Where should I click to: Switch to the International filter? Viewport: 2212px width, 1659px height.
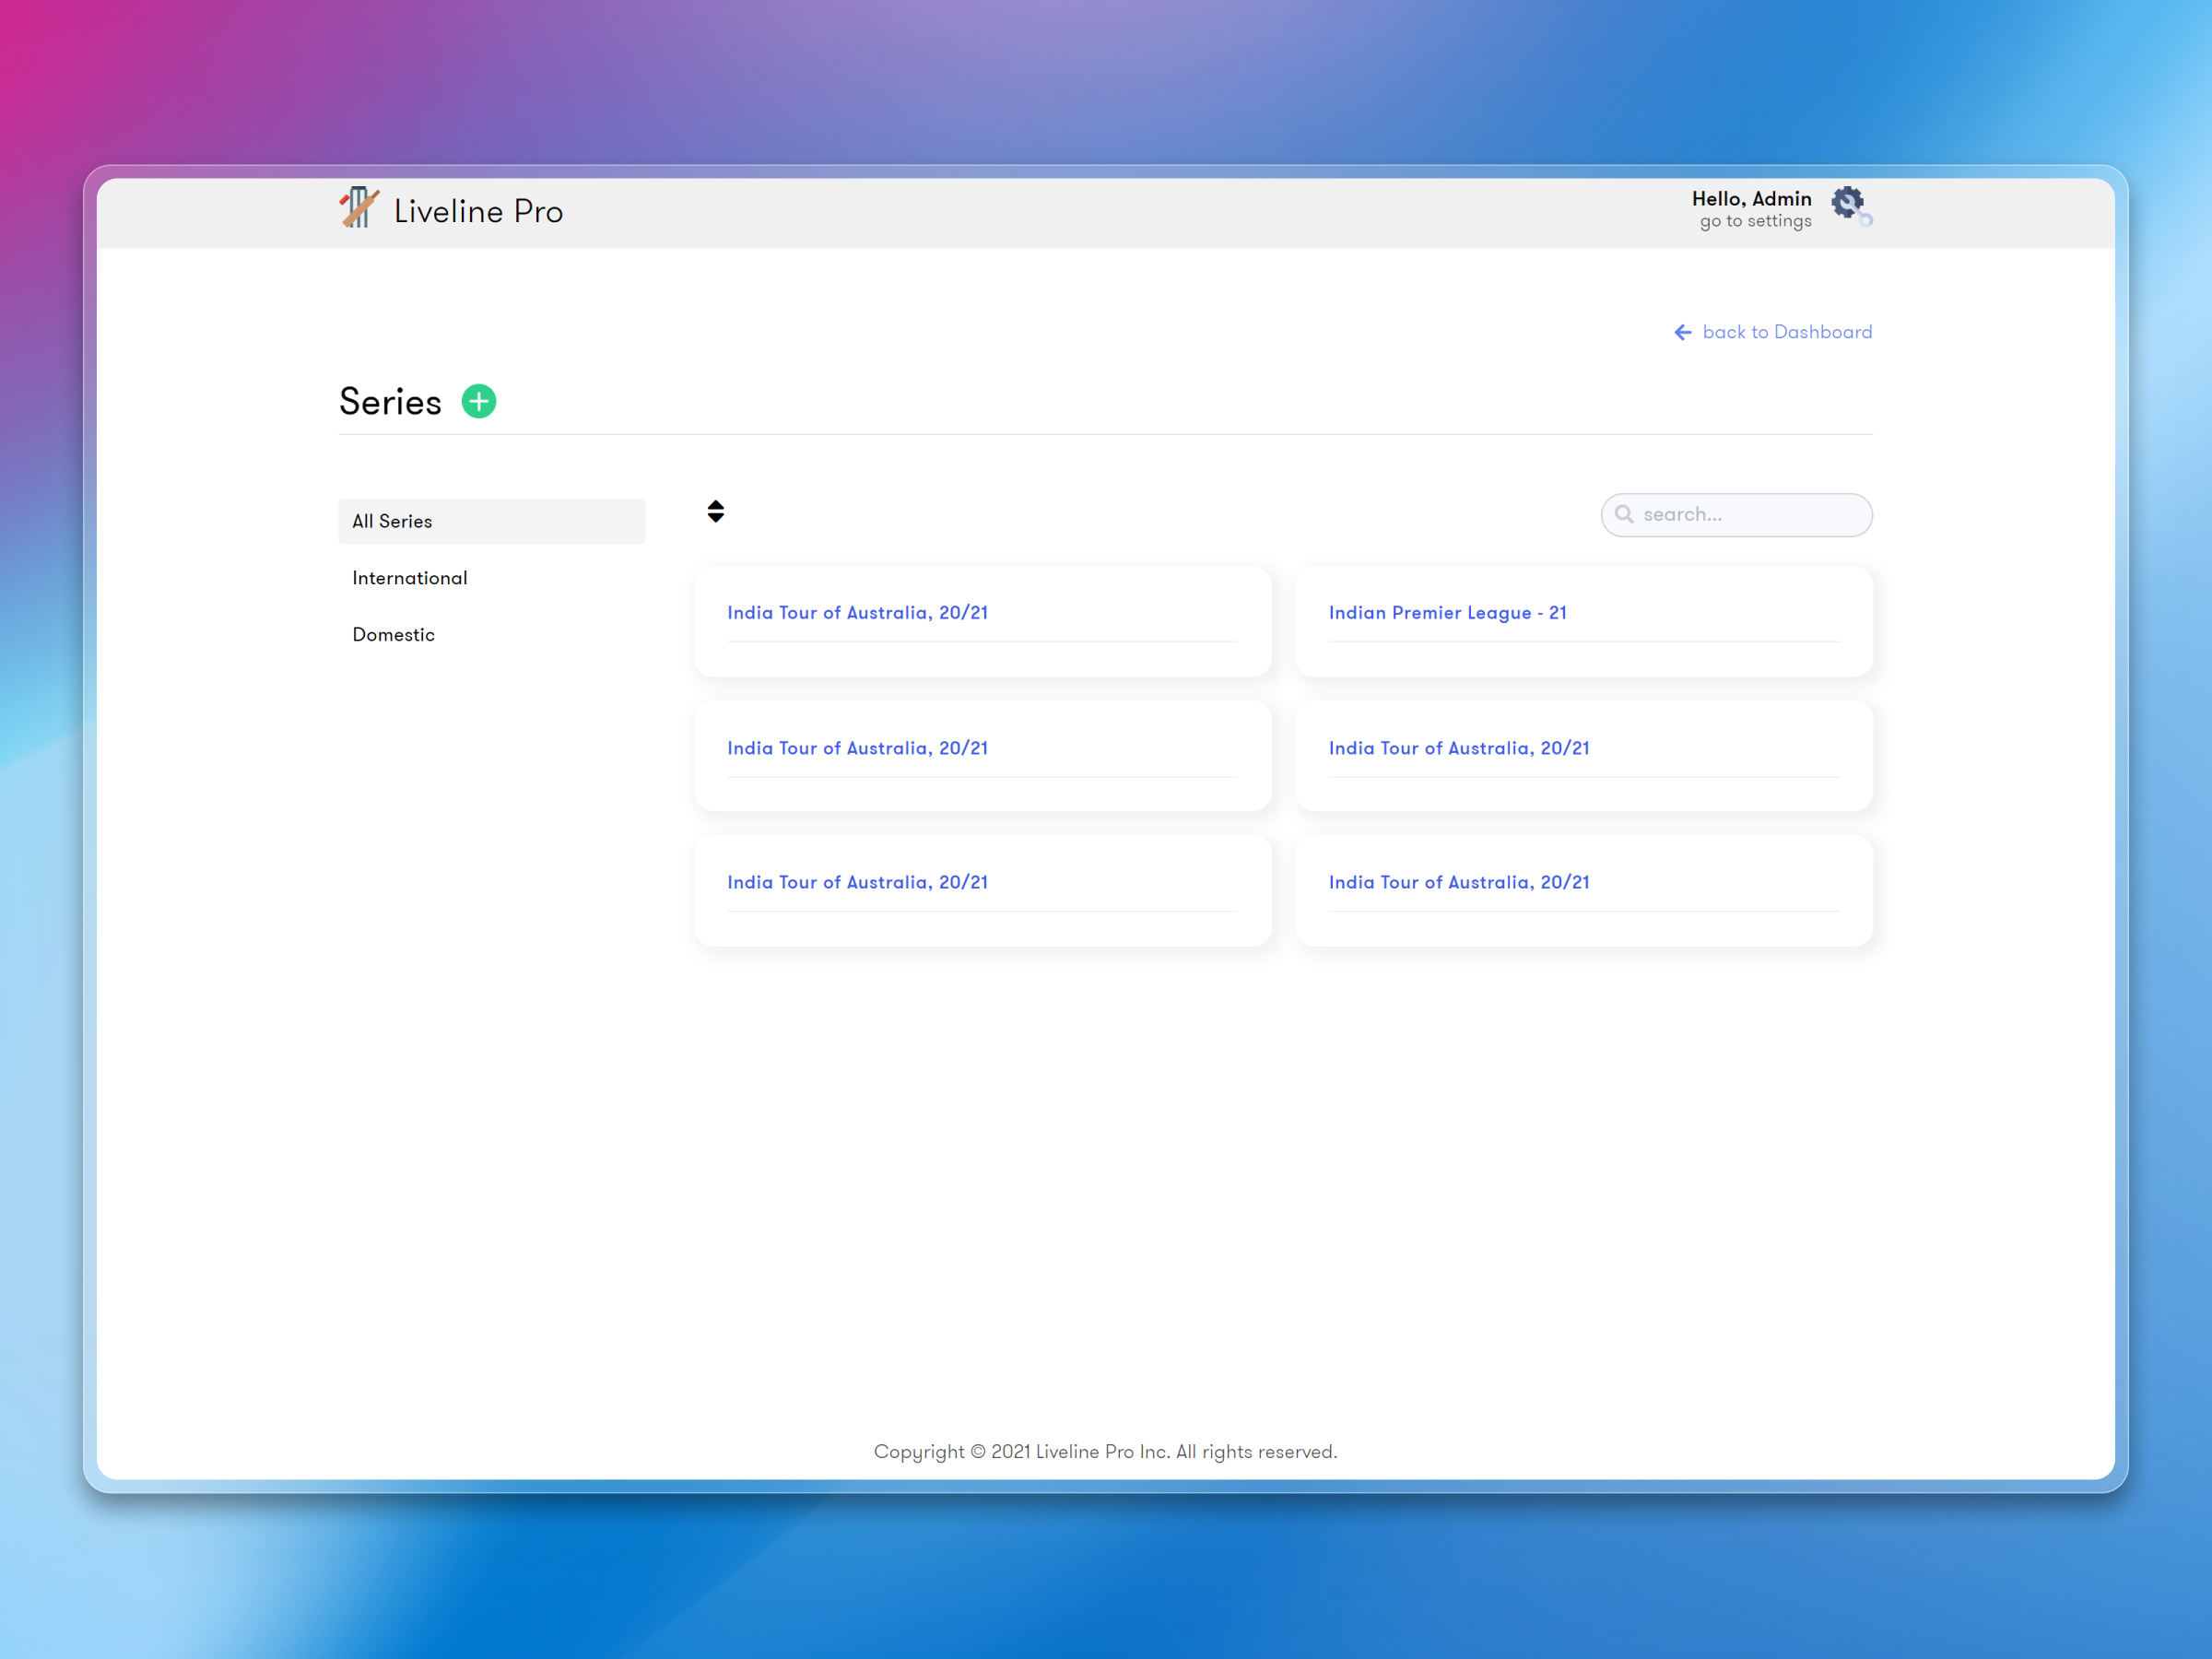[410, 577]
